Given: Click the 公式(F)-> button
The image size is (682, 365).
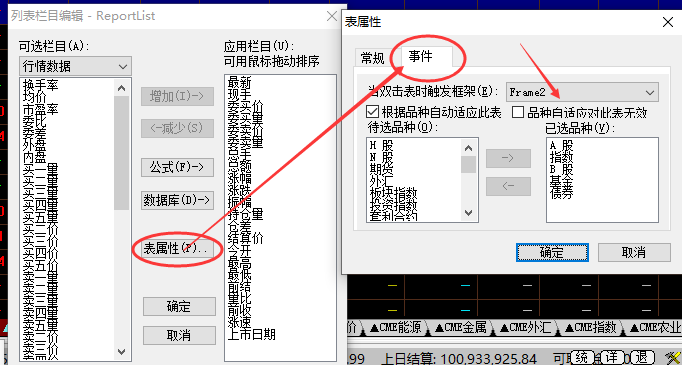Looking at the screenshot, I should click(x=177, y=167).
